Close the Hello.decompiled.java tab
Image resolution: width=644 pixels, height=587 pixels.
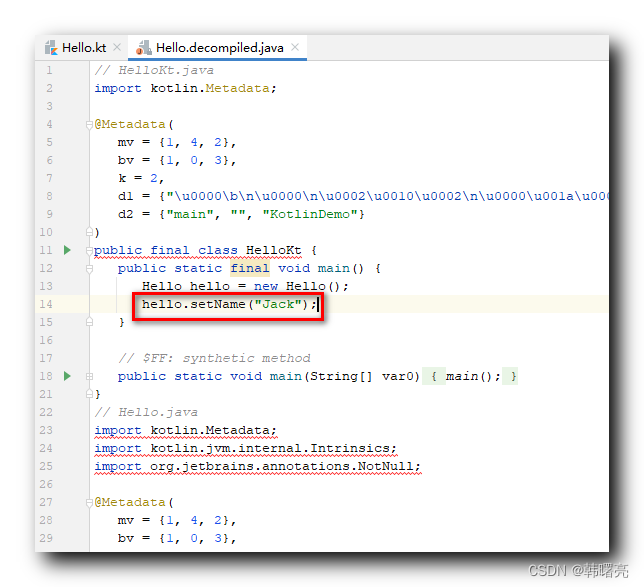tap(295, 48)
